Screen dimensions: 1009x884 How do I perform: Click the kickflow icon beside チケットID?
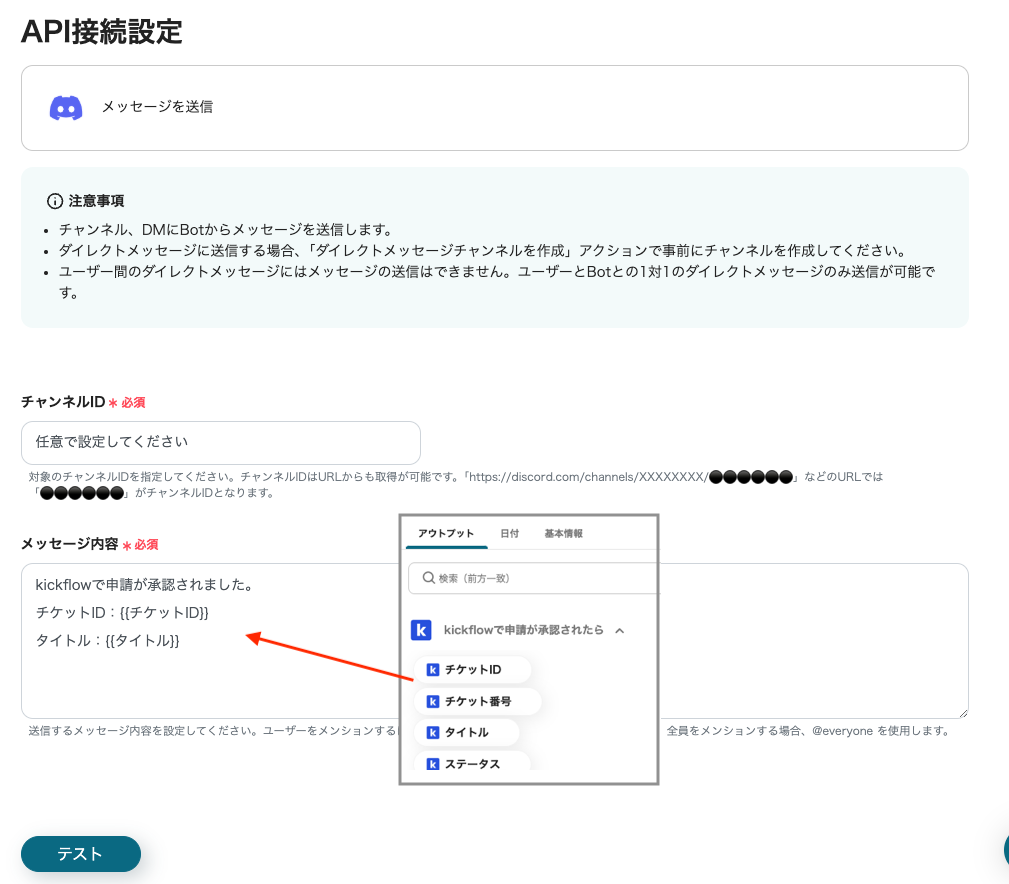[x=433, y=670]
